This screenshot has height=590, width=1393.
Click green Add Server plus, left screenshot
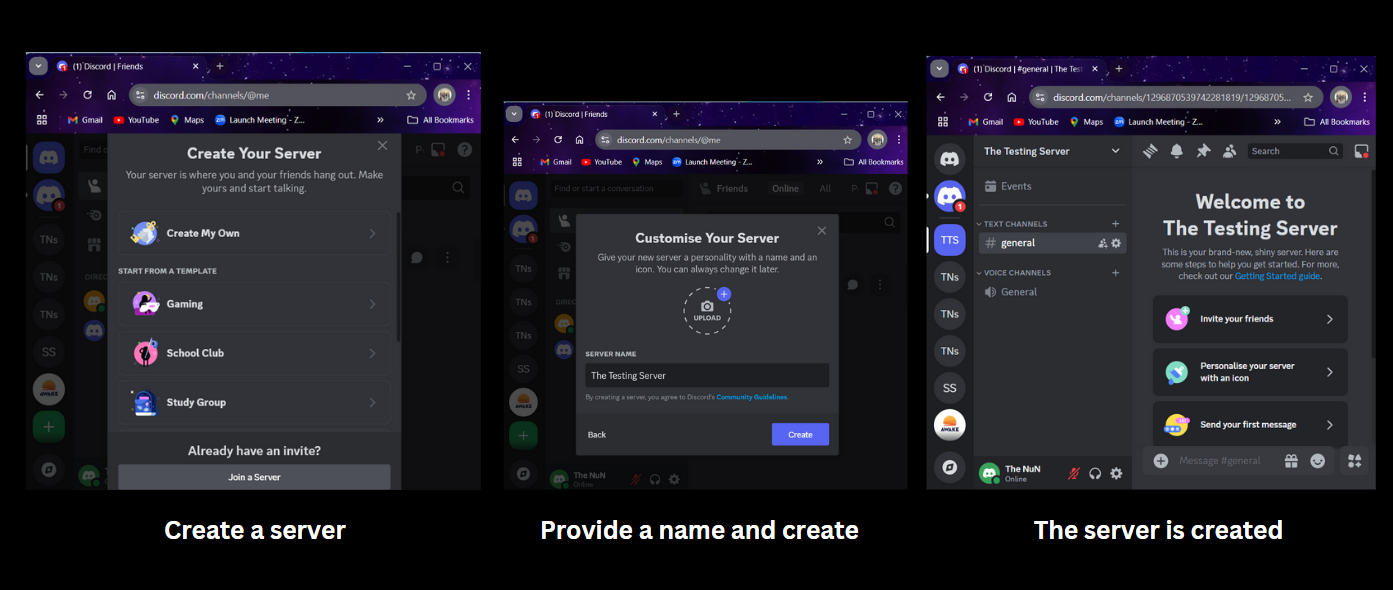click(48, 427)
